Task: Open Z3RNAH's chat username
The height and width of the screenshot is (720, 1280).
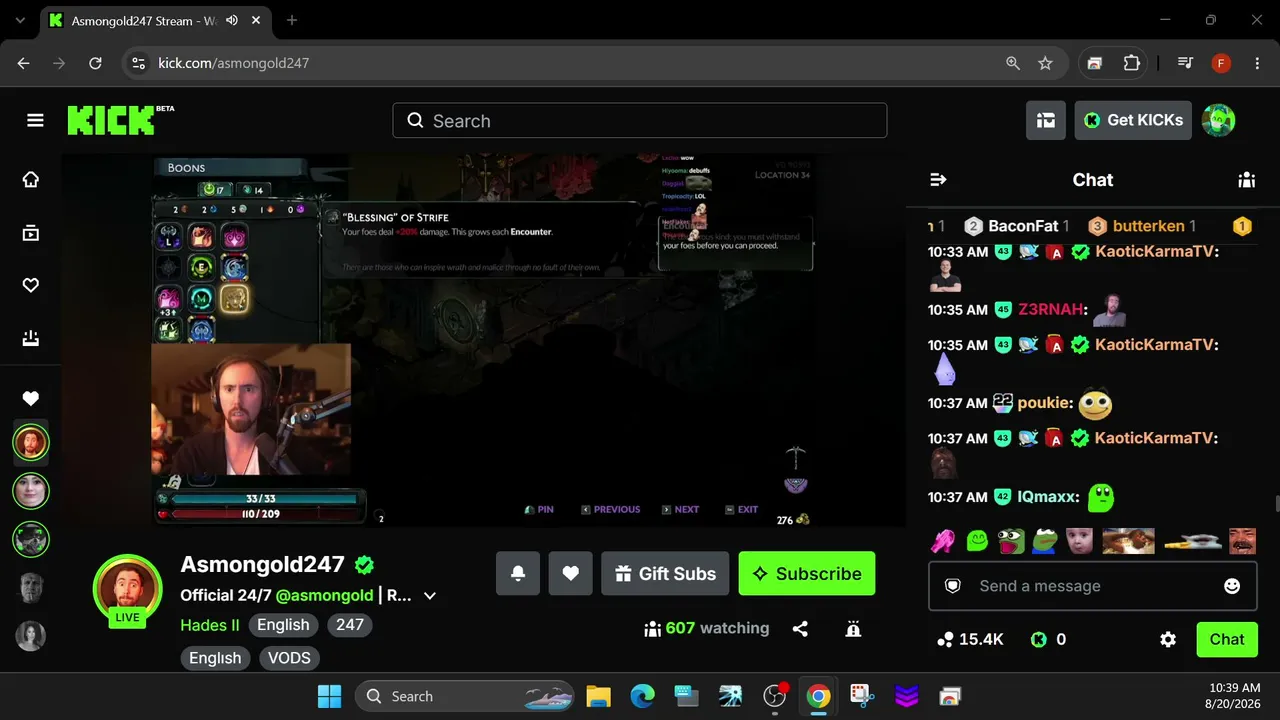Action: coord(1052,310)
